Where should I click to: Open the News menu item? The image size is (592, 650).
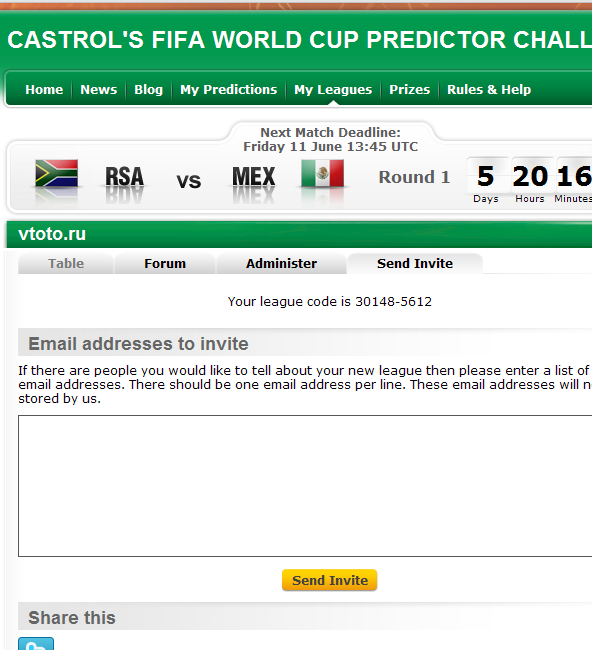pyautogui.click(x=99, y=90)
